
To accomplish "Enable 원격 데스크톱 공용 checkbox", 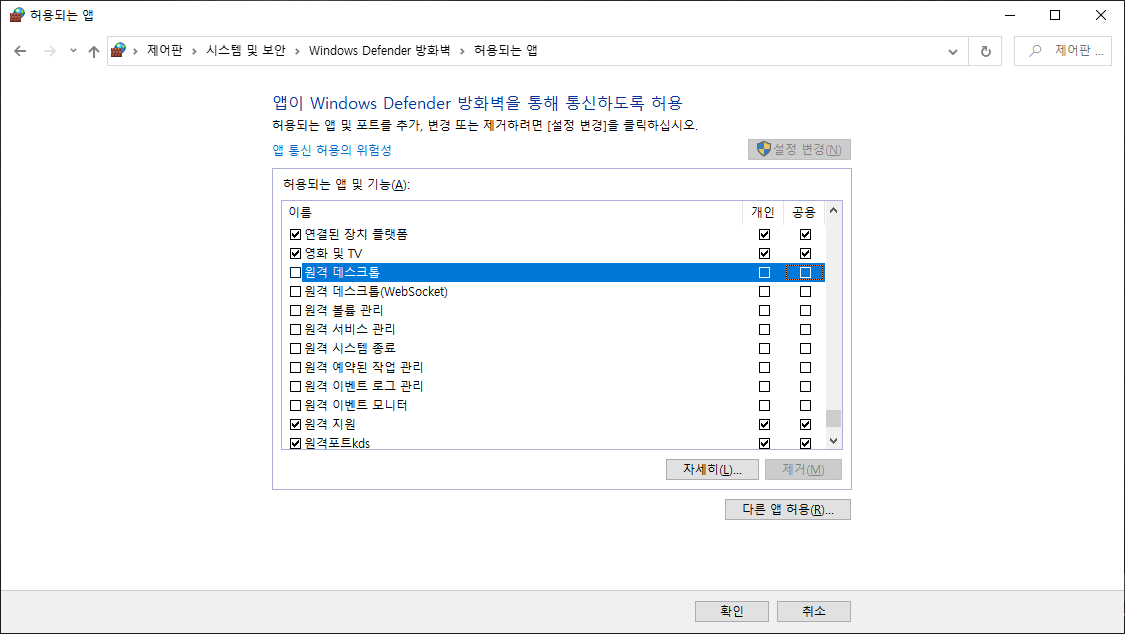I will [805, 273].
